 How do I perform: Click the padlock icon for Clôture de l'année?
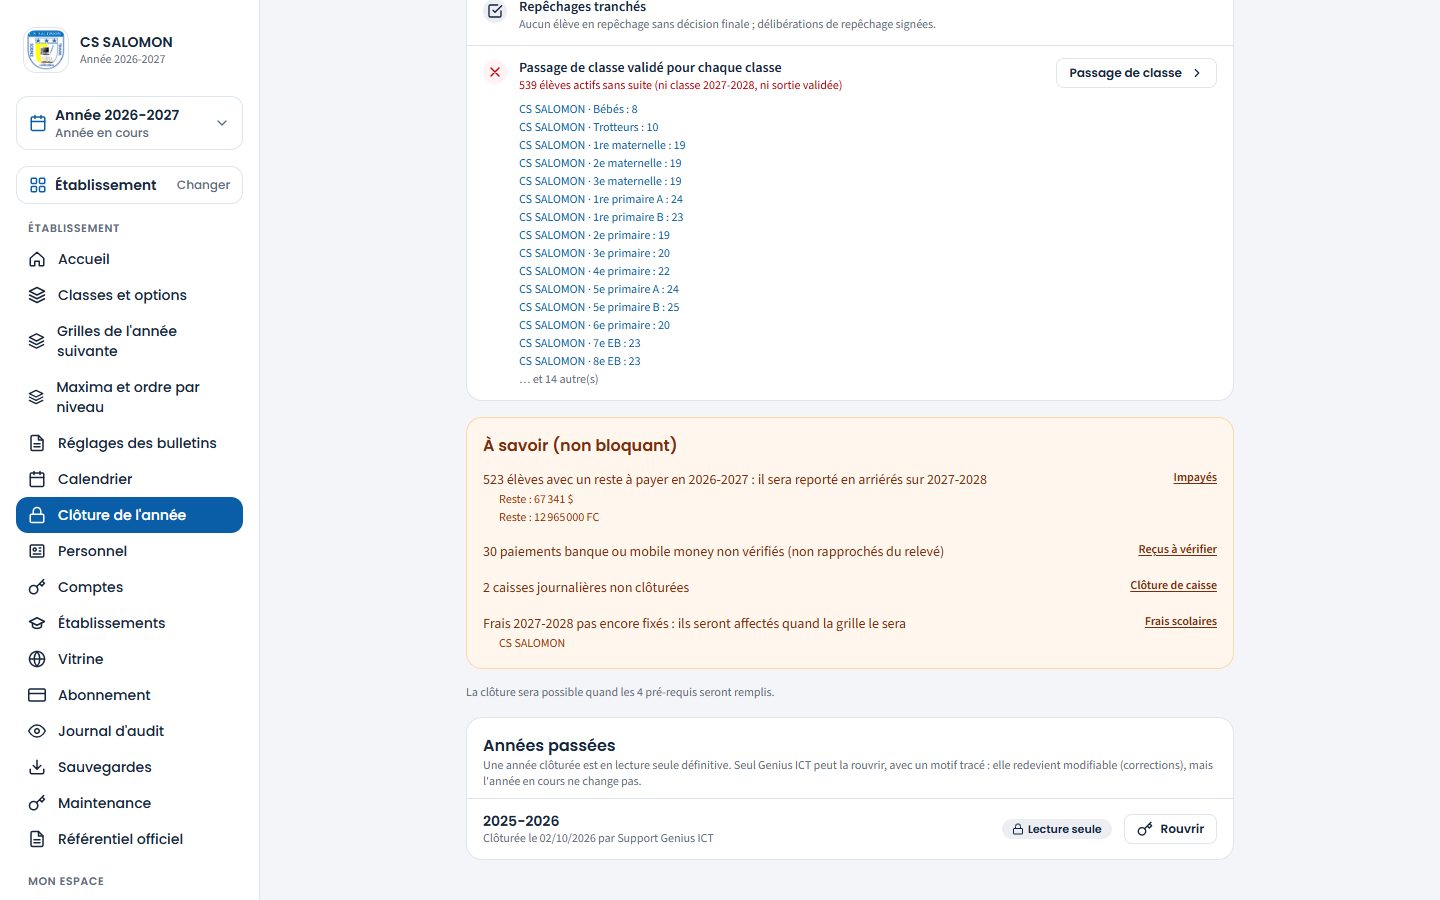point(37,515)
